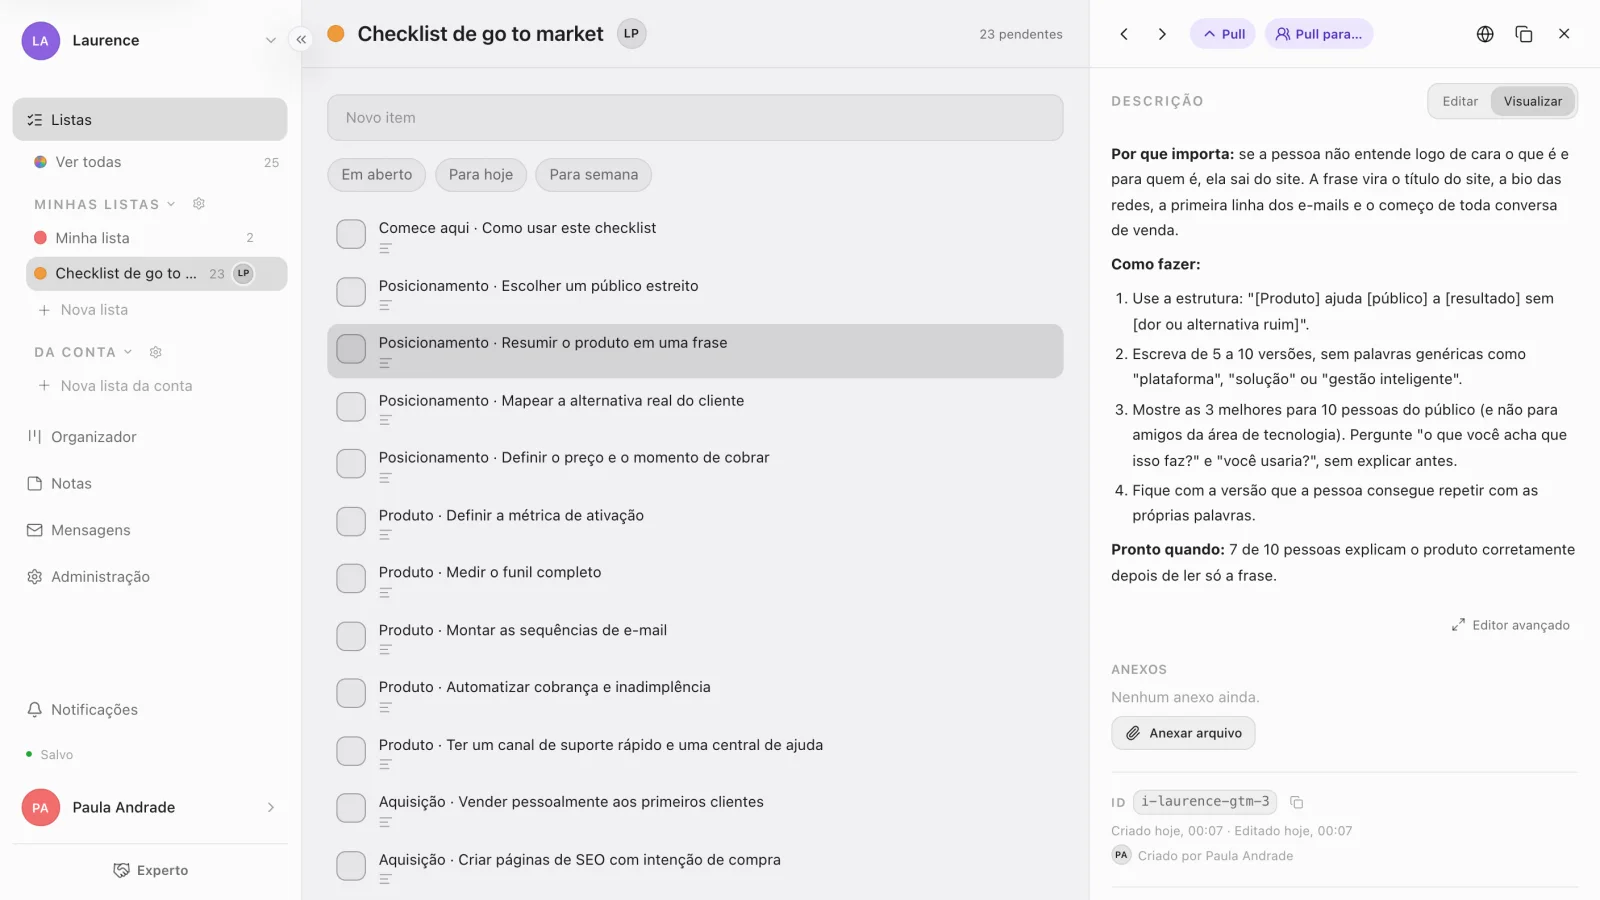Image resolution: width=1600 pixels, height=900 pixels.
Task: Open the Laurence account dropdown chevron
Action: [270, 41]
